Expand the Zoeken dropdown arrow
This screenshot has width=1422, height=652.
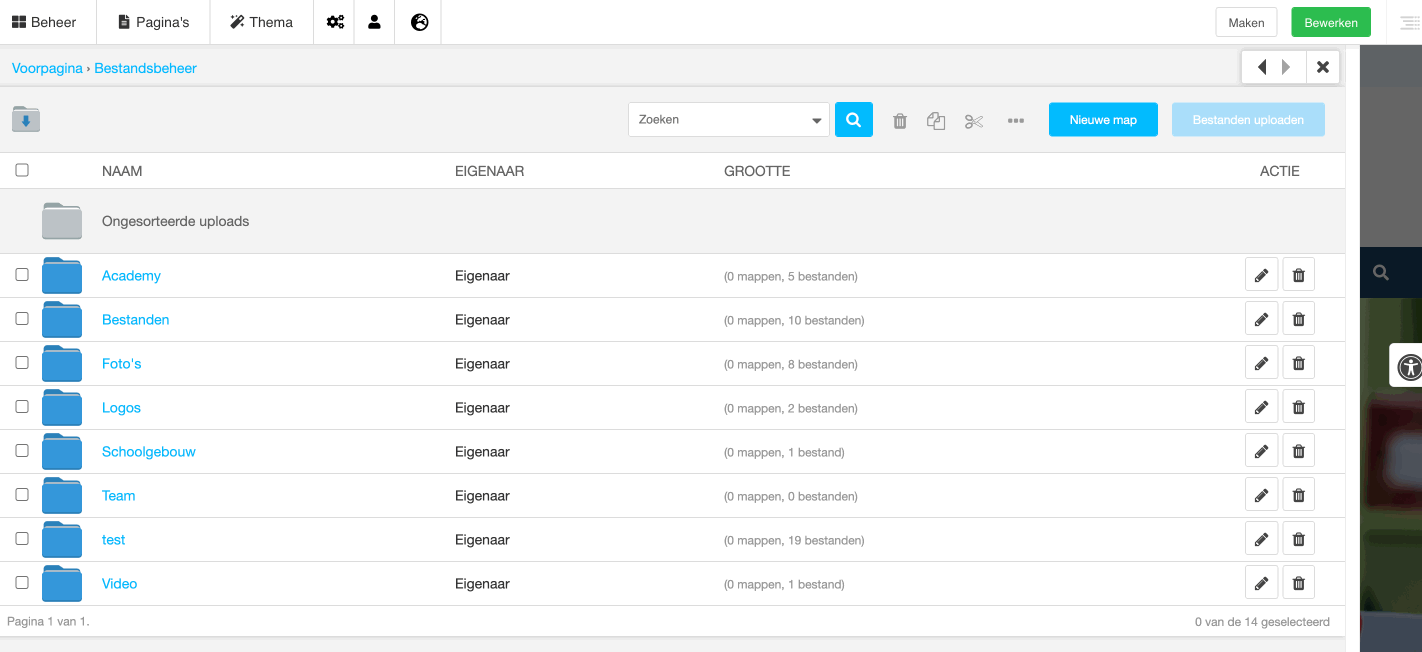pos(816,121)
